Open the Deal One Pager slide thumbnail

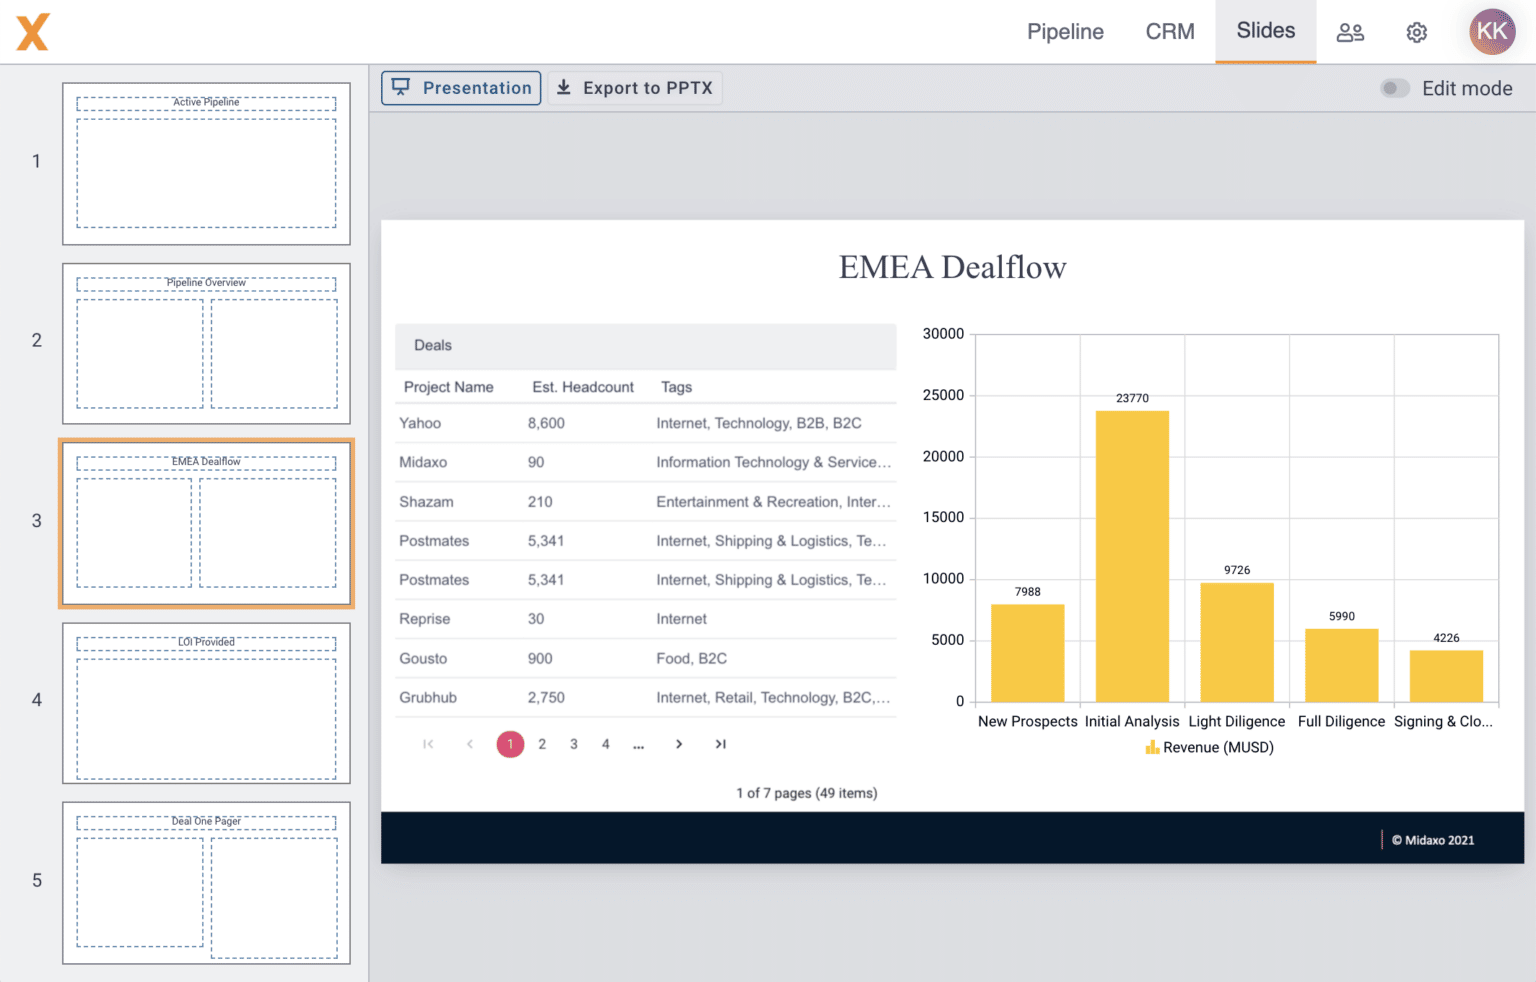pos(206,883)
